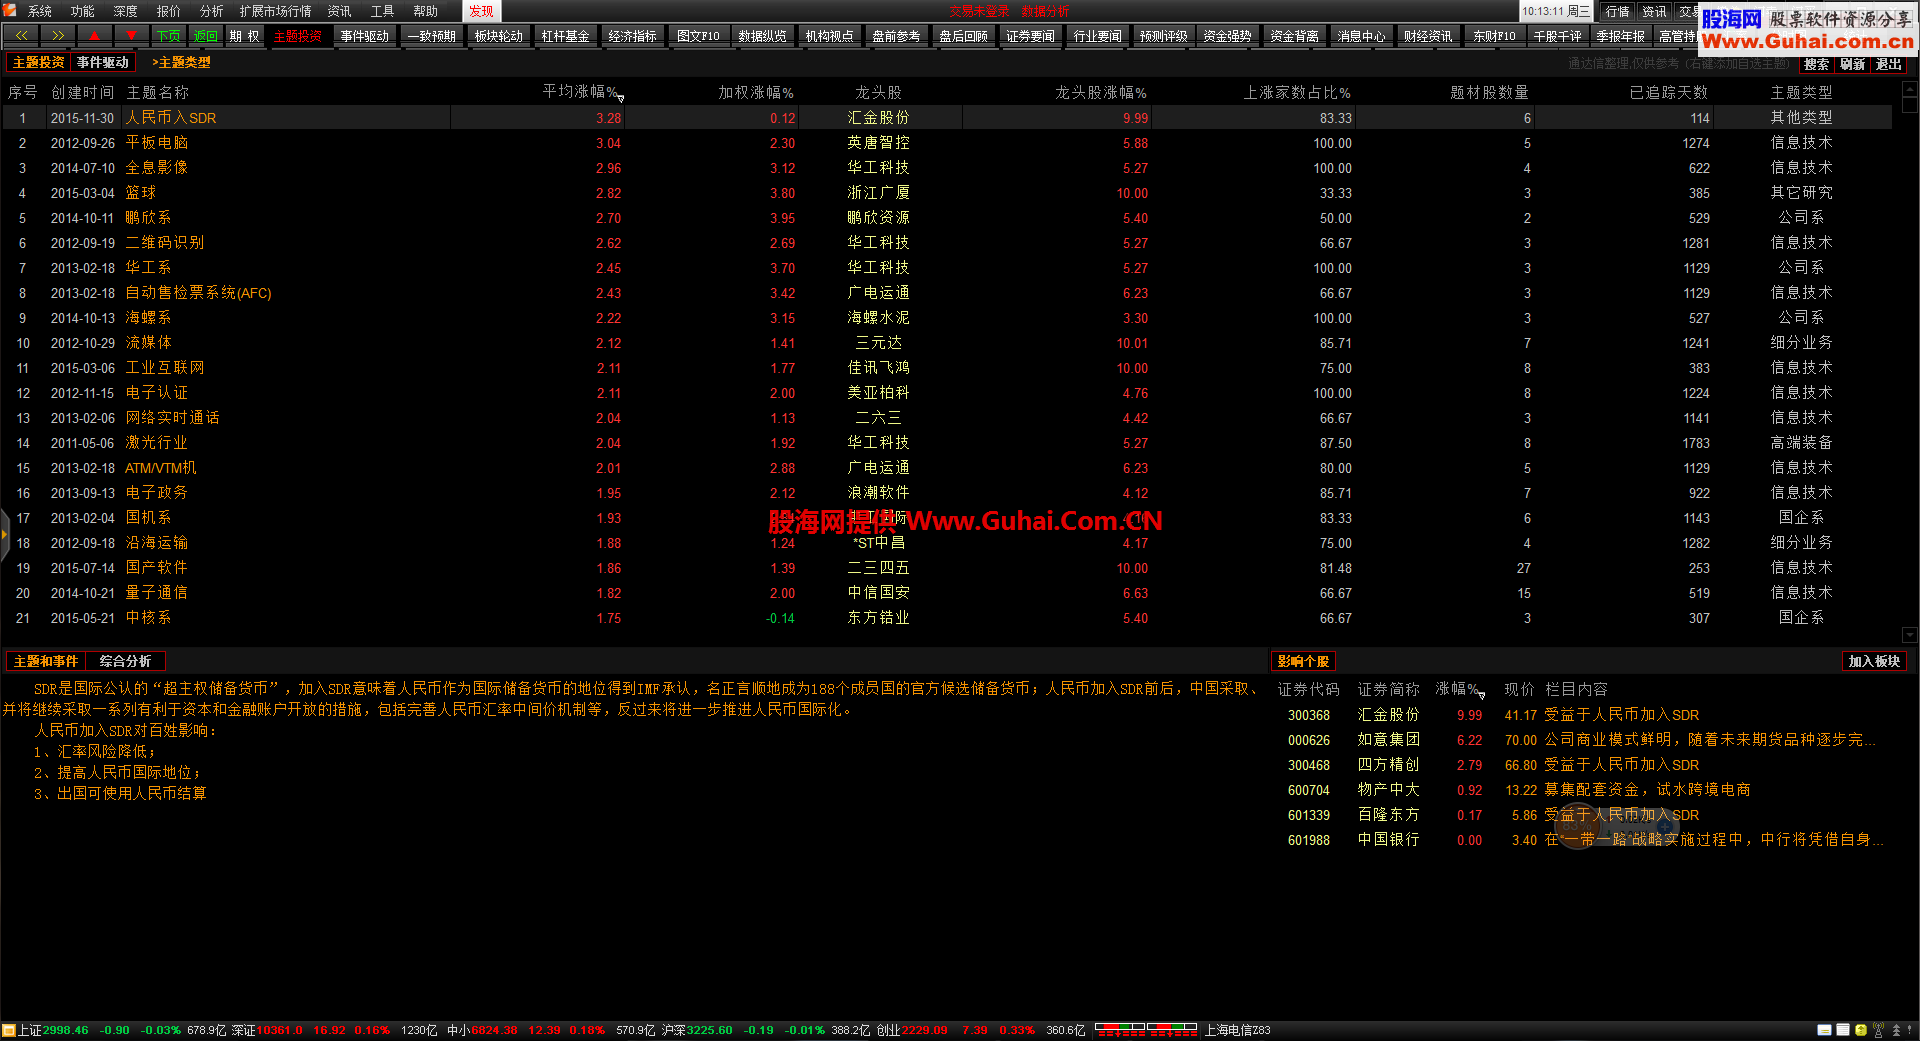Click the 刷新 button

[x=1852, y=64]
